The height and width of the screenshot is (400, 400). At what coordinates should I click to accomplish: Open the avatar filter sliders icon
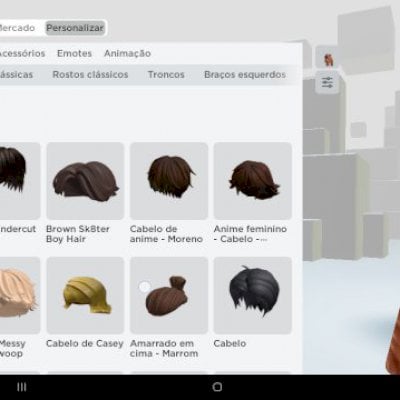(x=327, y=82)
